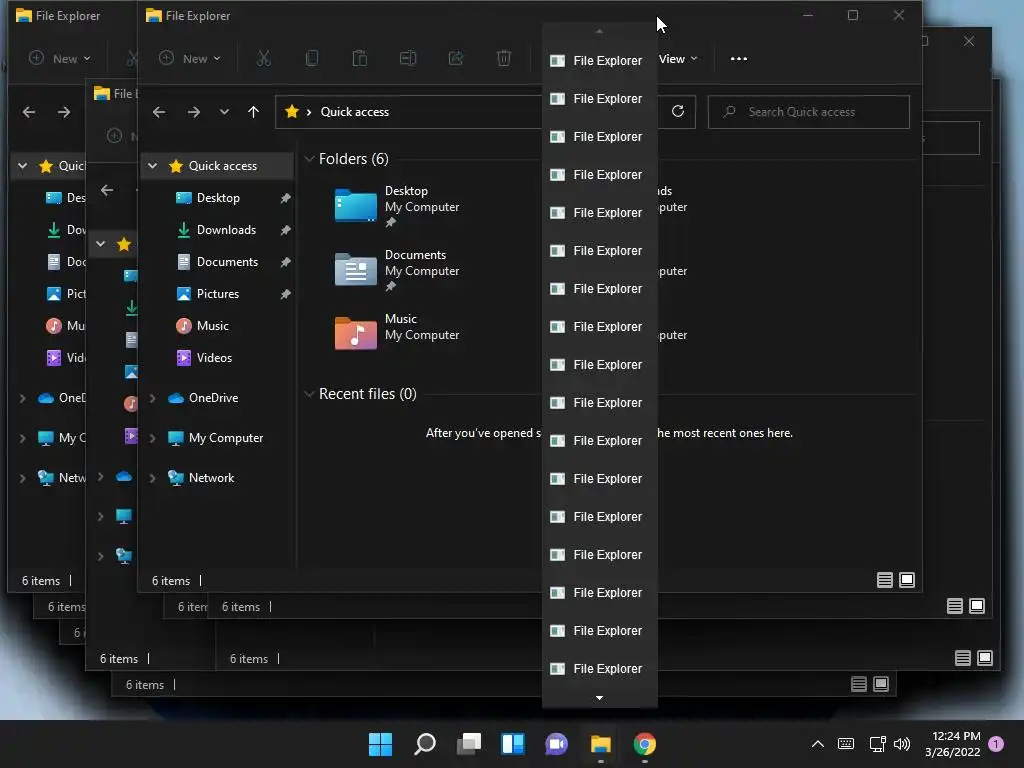This screenshot has width=1024, height=768.
Task: Click the Google Chrome taskbar icon
Action: 645,744
